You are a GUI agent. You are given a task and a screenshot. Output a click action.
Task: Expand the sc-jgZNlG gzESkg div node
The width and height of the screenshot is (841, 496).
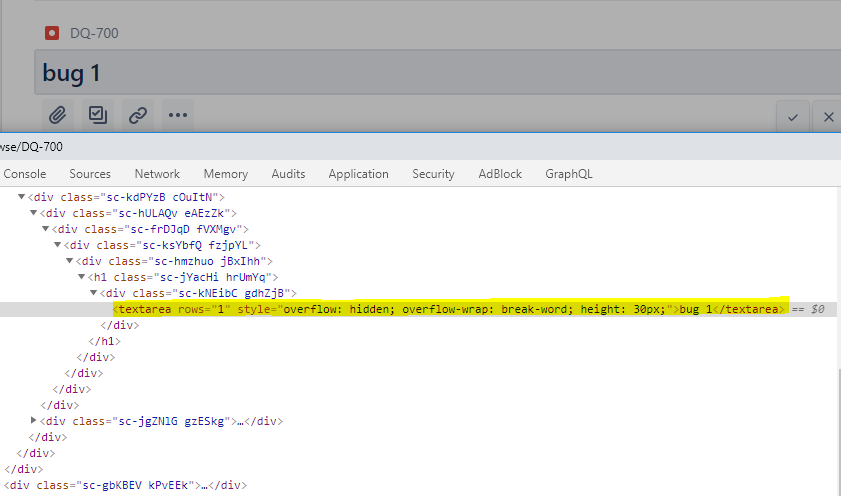point(33,420)
